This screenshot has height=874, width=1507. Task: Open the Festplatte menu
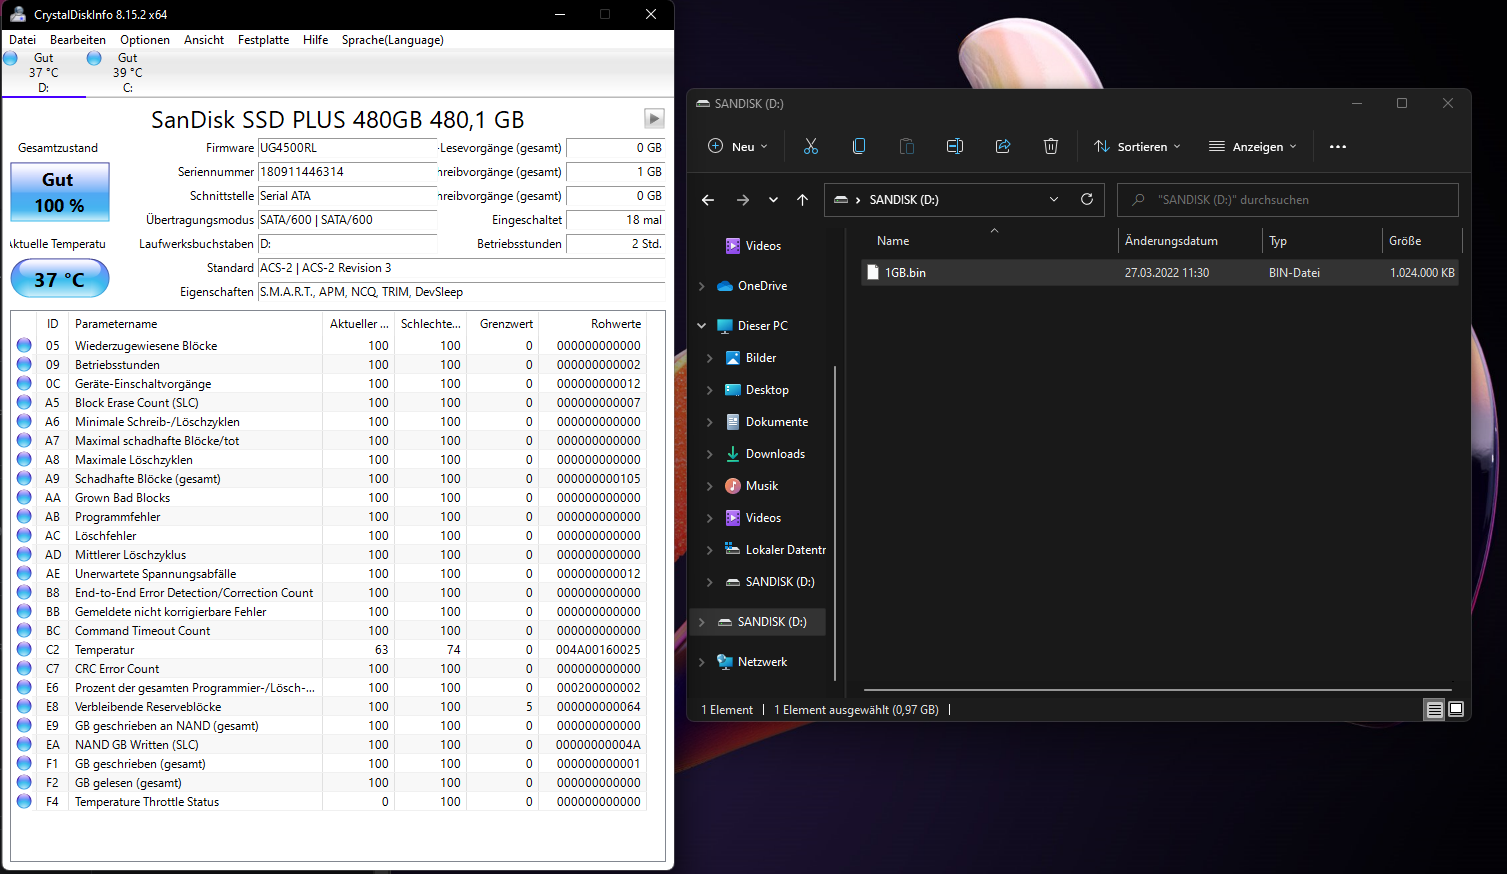264,40
